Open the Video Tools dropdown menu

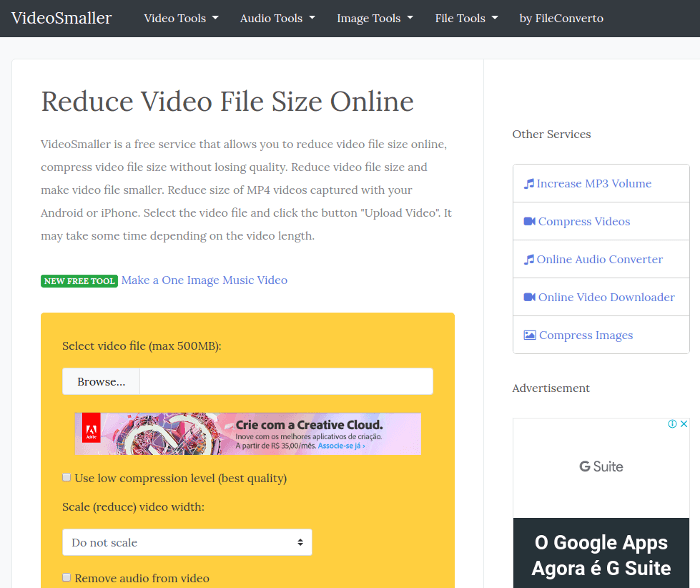point(181,18)
